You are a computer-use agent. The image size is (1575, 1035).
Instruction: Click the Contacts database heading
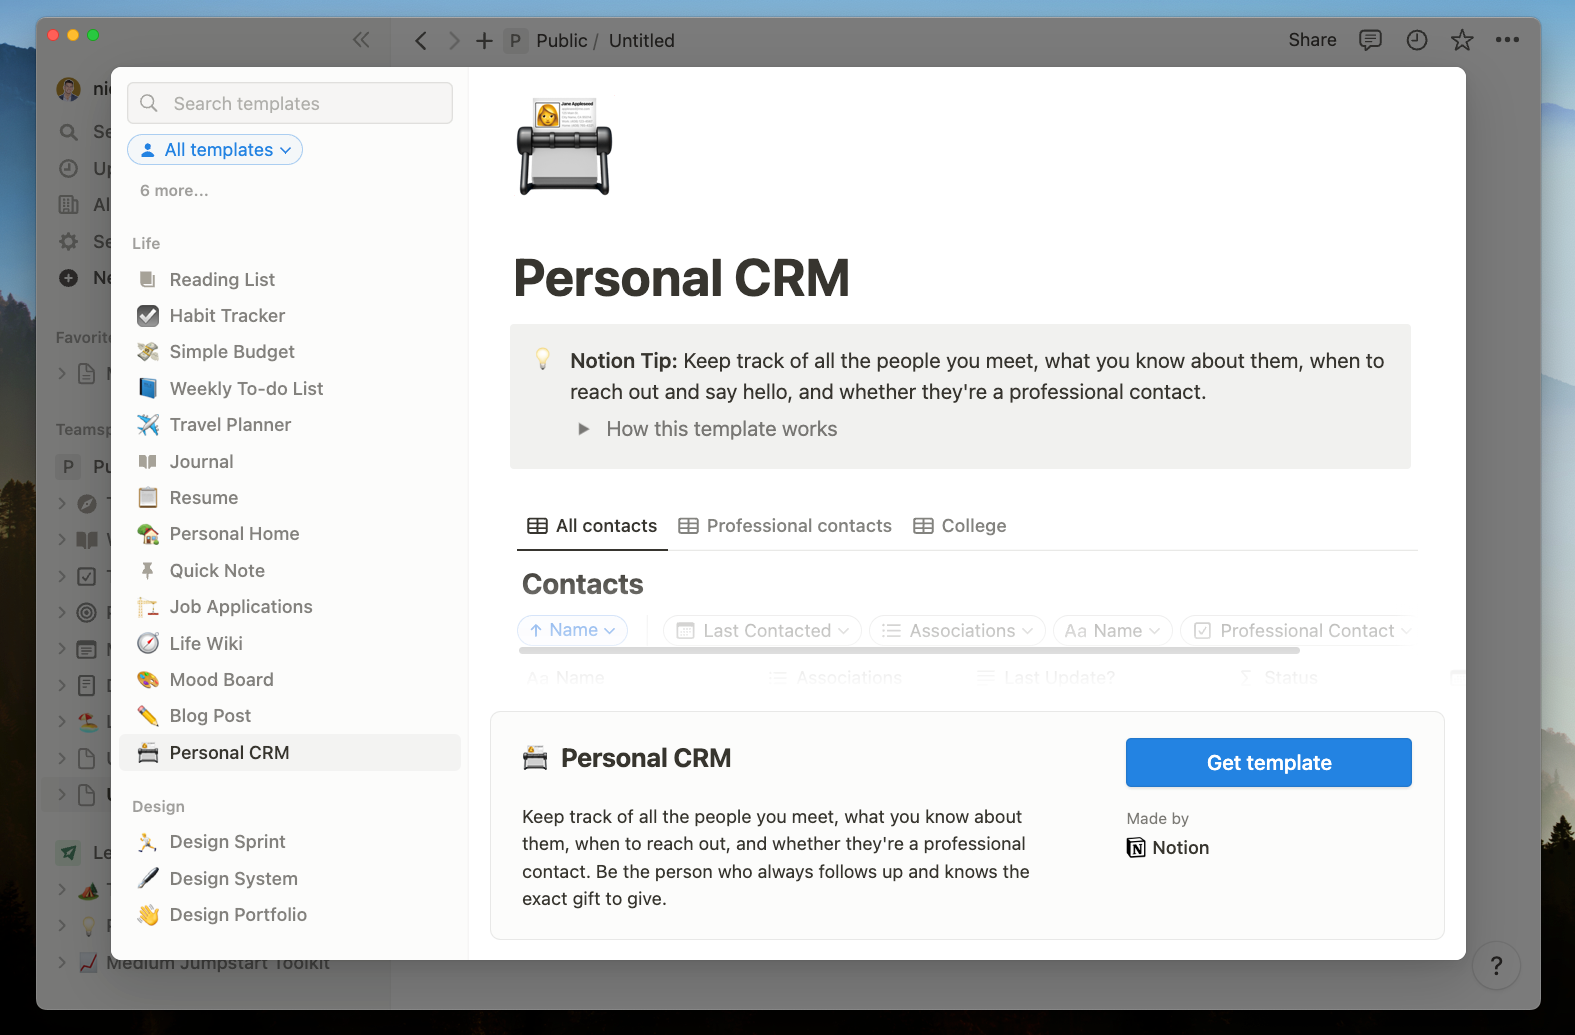pyautogui.click(x=583, y=584)
